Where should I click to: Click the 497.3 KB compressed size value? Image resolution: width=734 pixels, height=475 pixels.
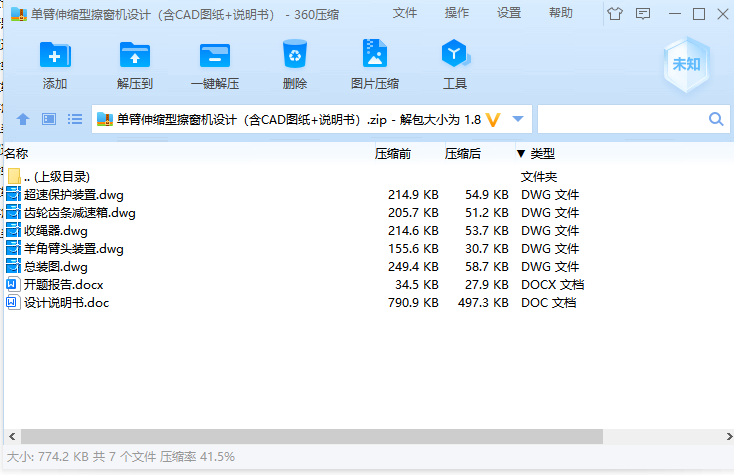(483, 303)
